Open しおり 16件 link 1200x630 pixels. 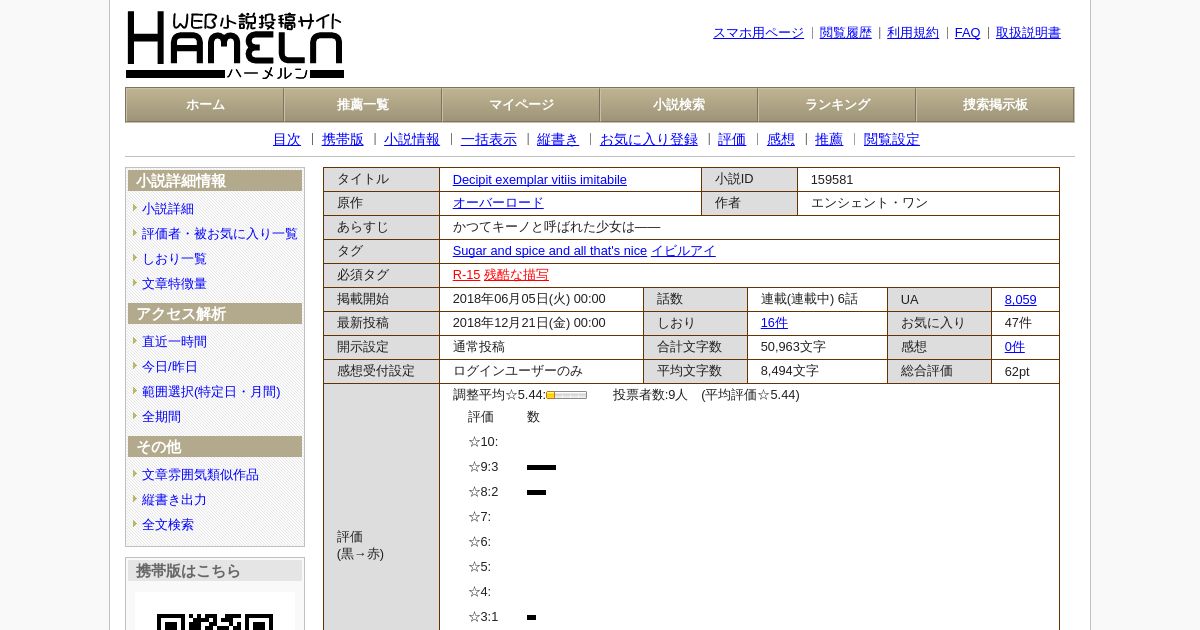click(x=774, y=324)
